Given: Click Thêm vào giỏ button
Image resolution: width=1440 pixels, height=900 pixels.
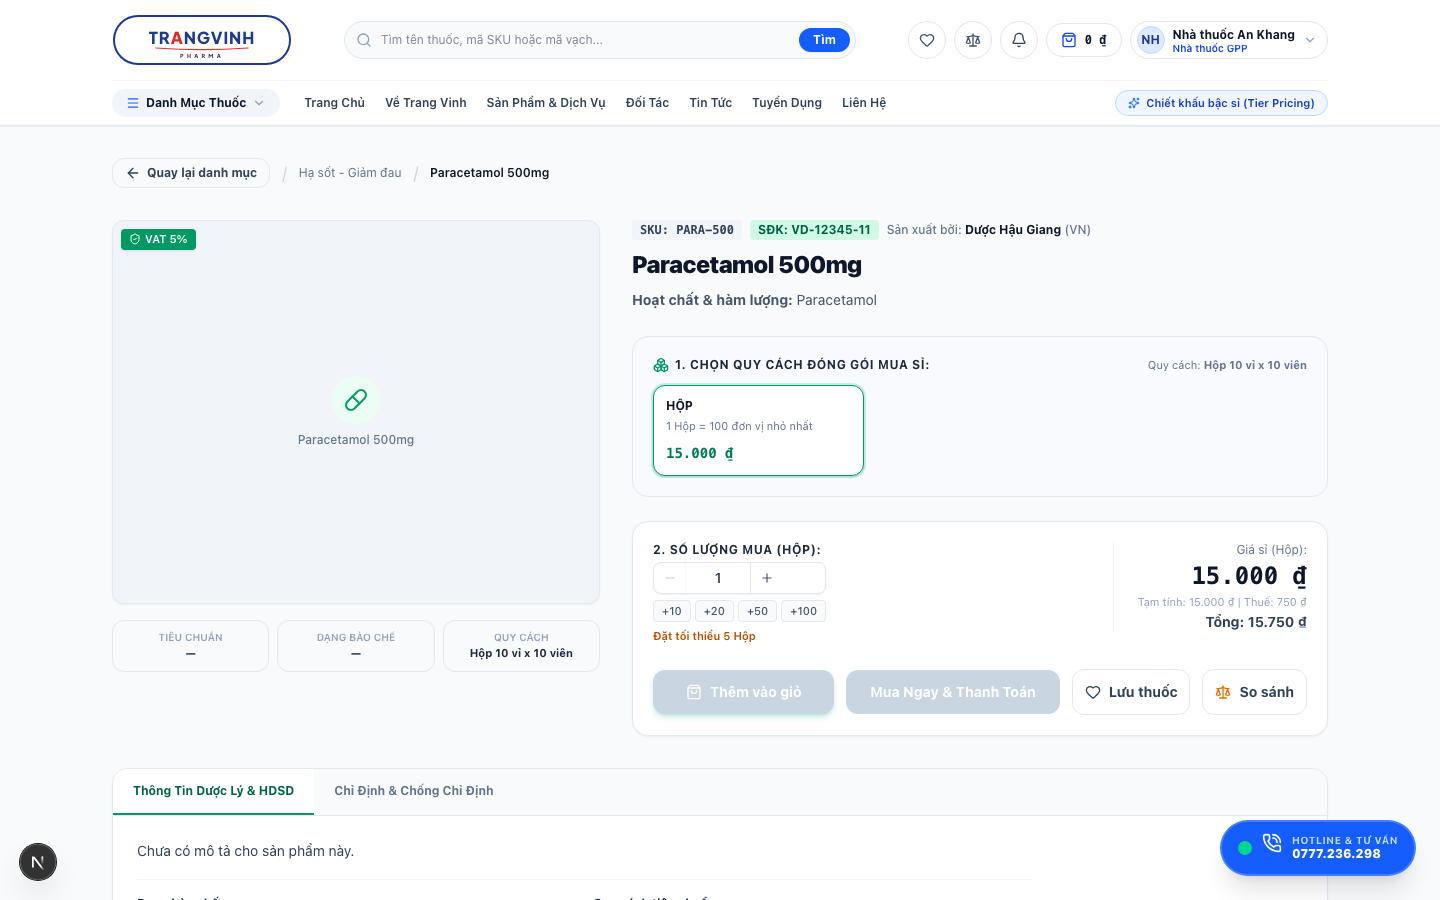Looking at the screenshot, I should 743,692.
